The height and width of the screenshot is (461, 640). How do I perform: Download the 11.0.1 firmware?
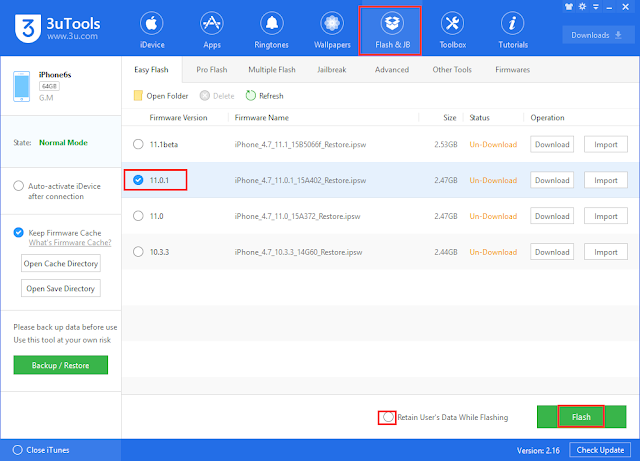click(552, 180)
